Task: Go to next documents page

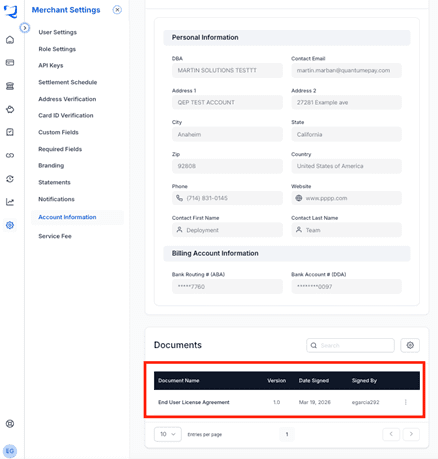Action: click(411, 434)
